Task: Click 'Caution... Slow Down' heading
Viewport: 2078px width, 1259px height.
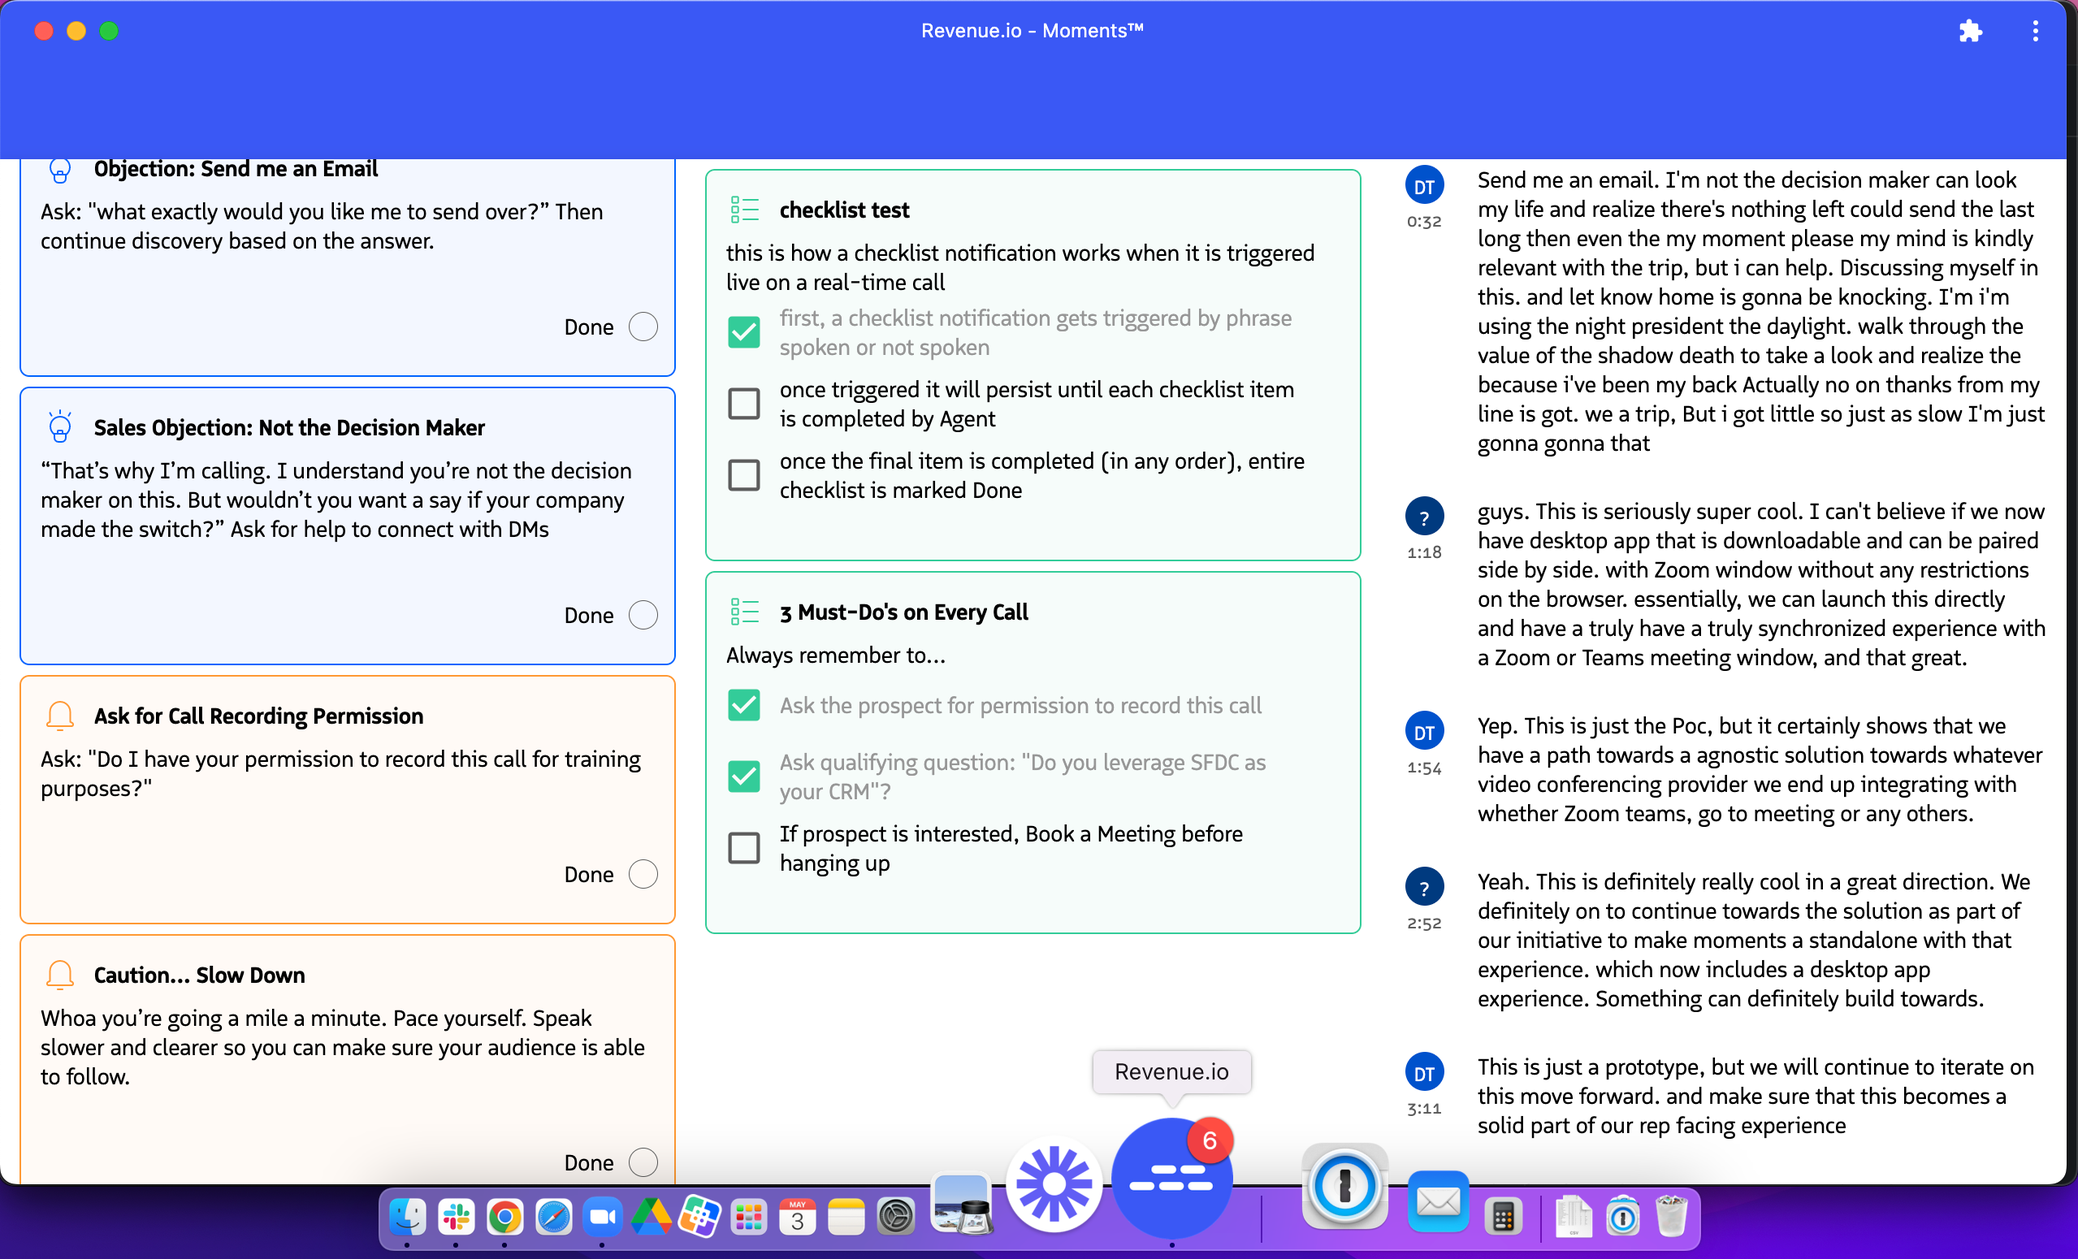Action: coord(200,975)
